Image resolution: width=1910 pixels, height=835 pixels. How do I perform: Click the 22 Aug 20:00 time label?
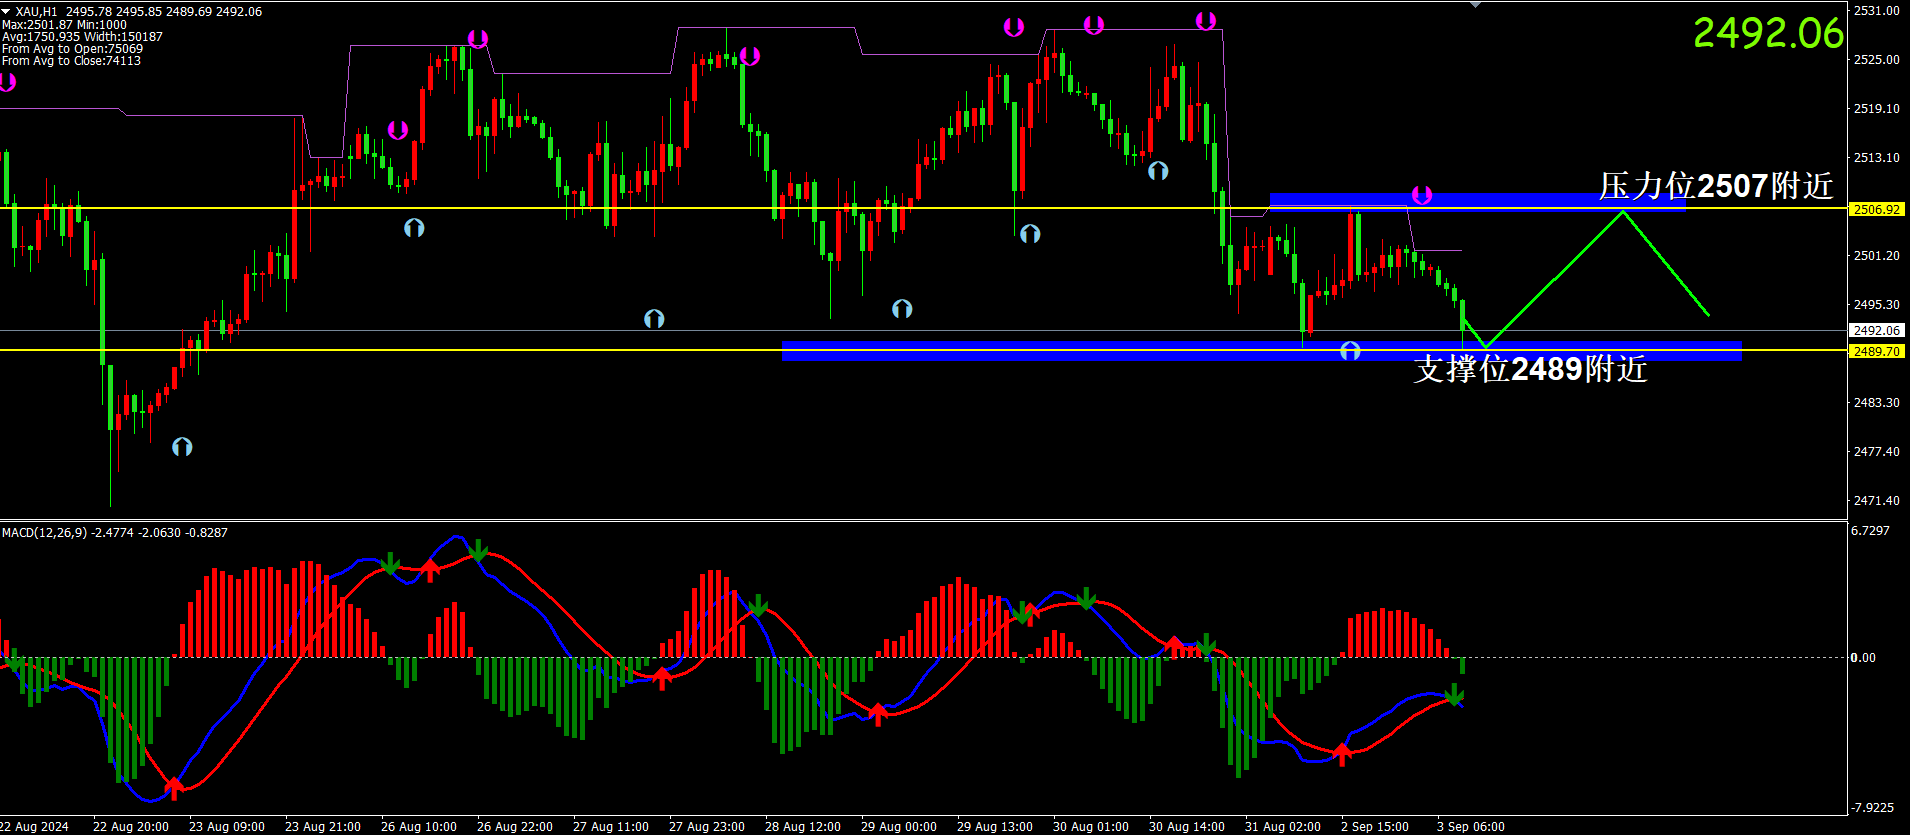pyautogui.click(x=131, y=826)
